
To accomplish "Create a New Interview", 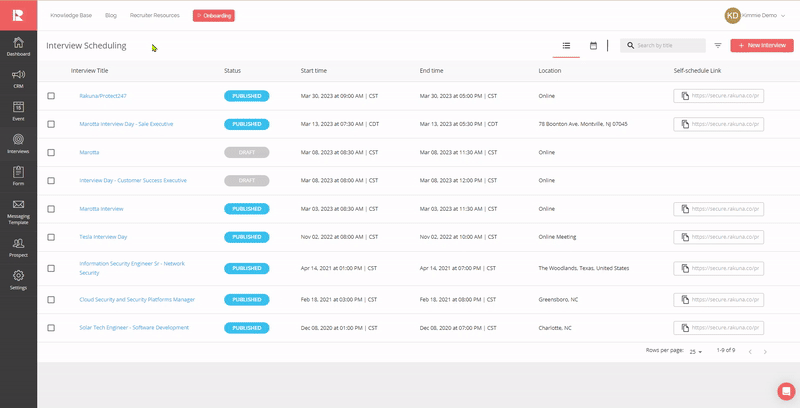I will coord(762,45).
